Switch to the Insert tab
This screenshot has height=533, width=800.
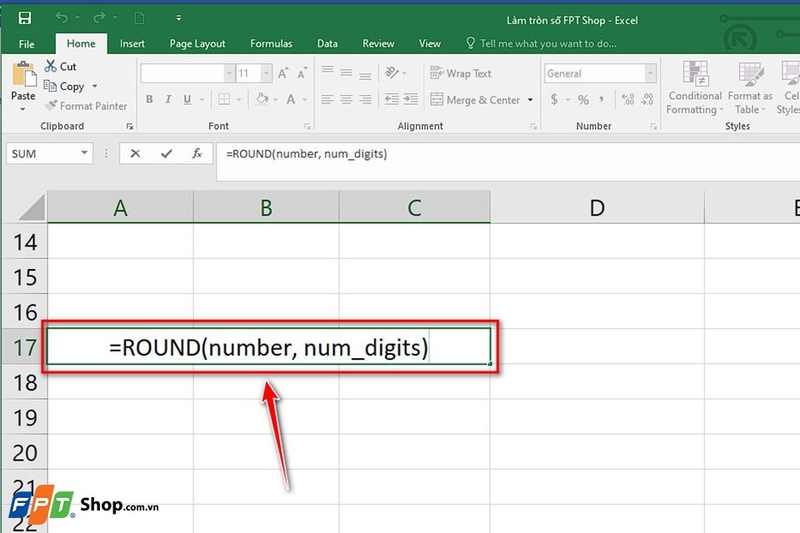(132, 44)
